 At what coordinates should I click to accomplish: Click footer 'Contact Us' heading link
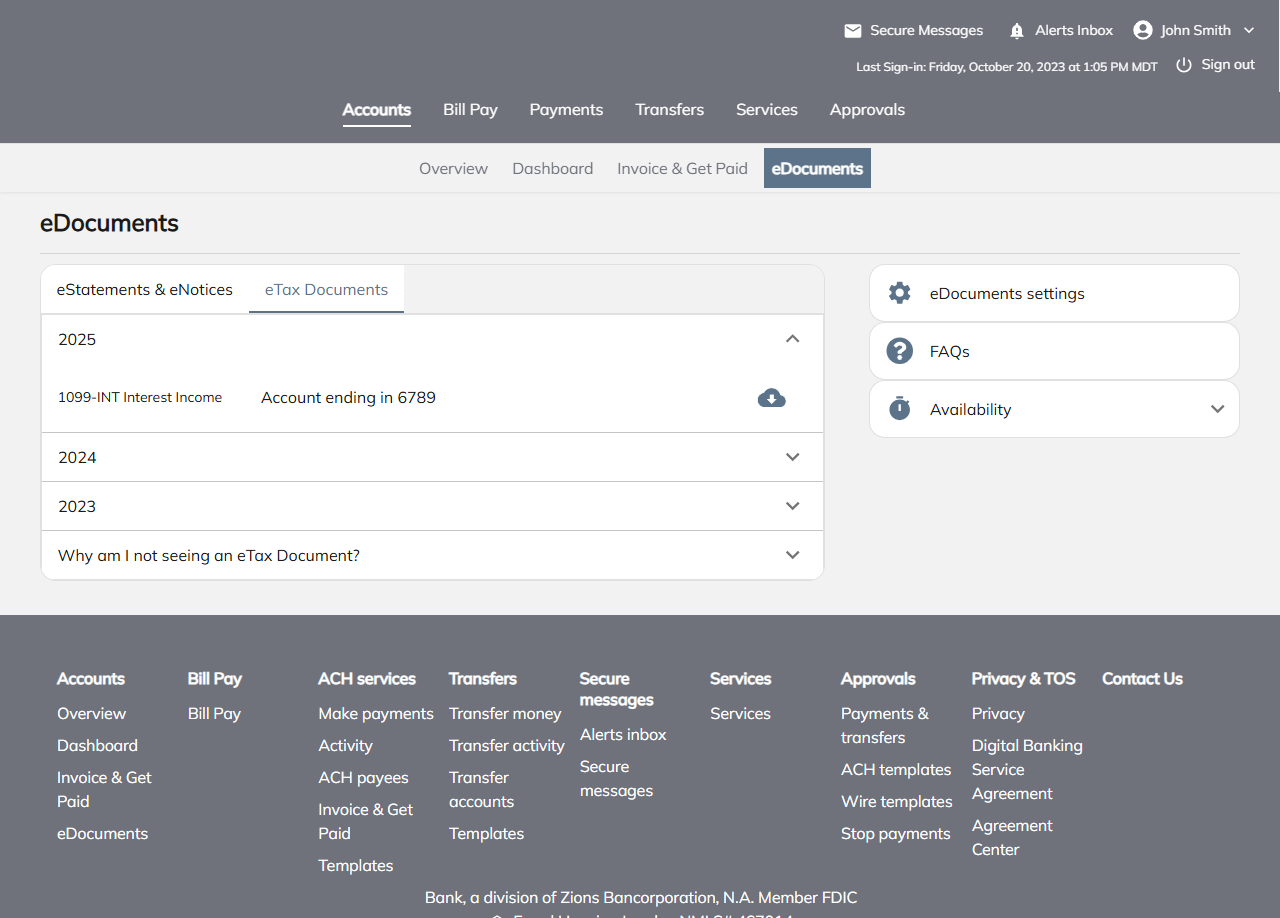tap(1142, 679)
